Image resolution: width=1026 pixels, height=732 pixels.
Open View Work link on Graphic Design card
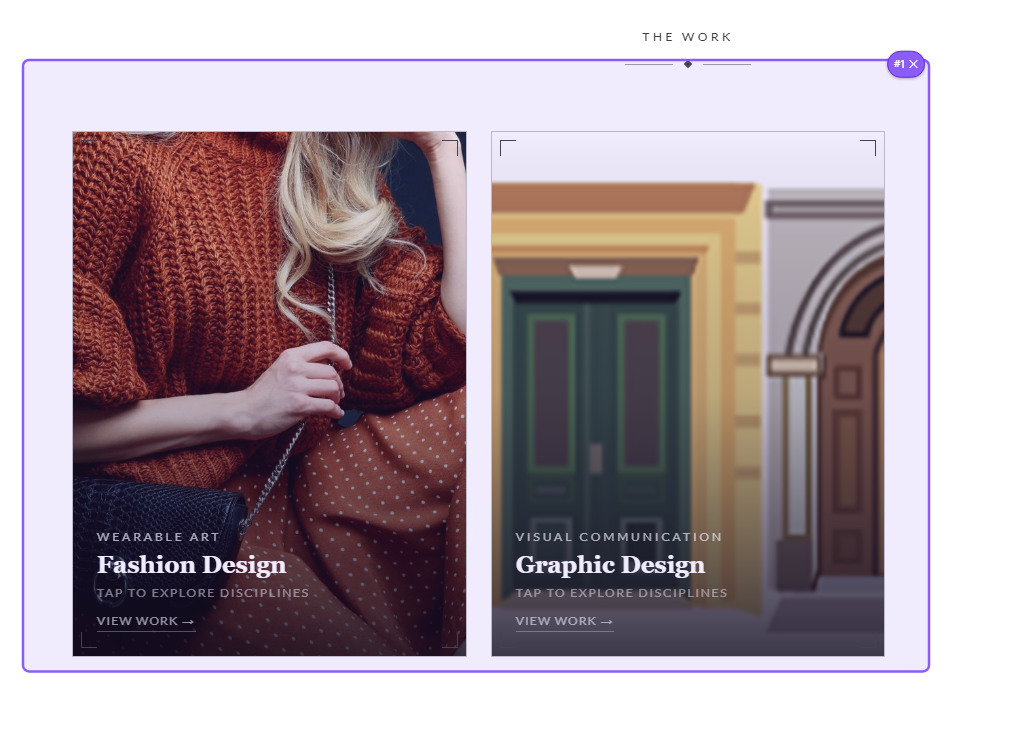564,621
